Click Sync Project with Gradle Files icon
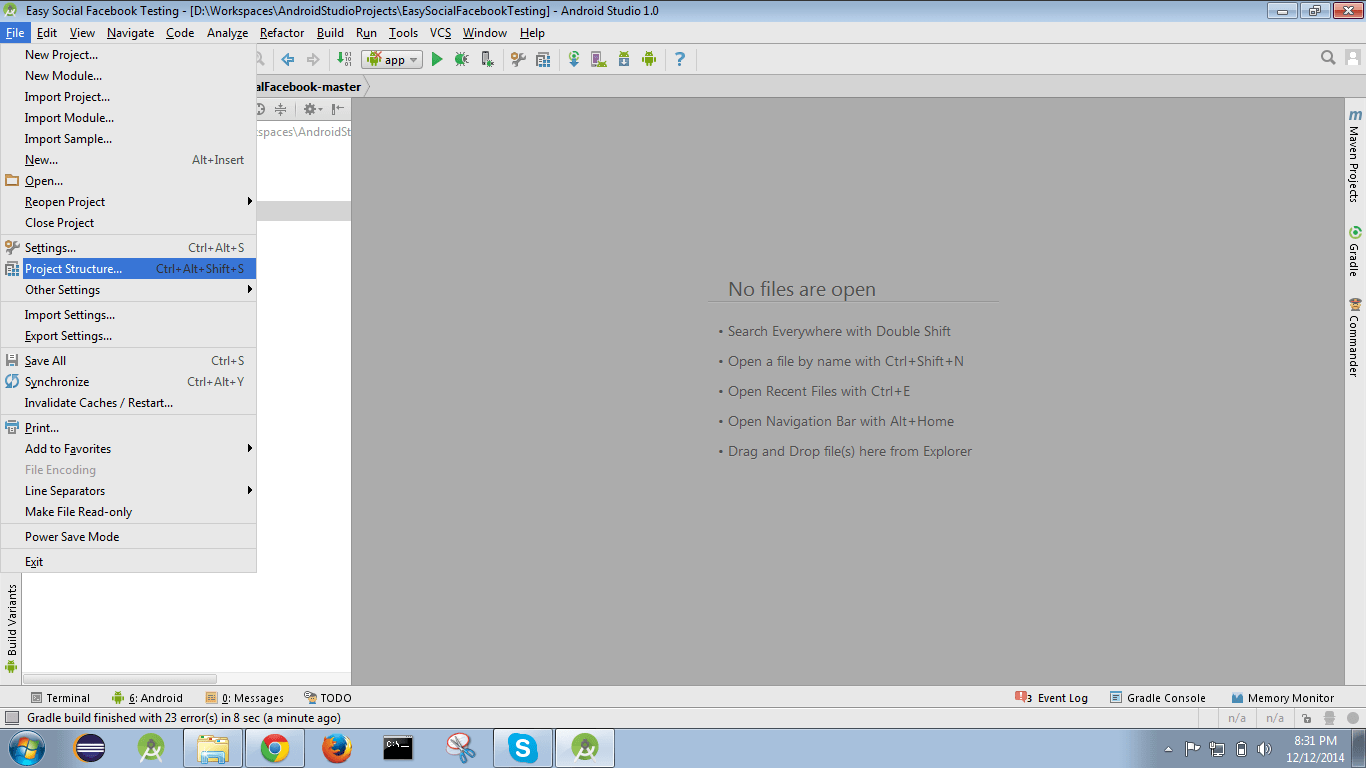Image resolution: width=1366 pixels, height=768 pixels. pyautogui.click(x=574, y=59)
